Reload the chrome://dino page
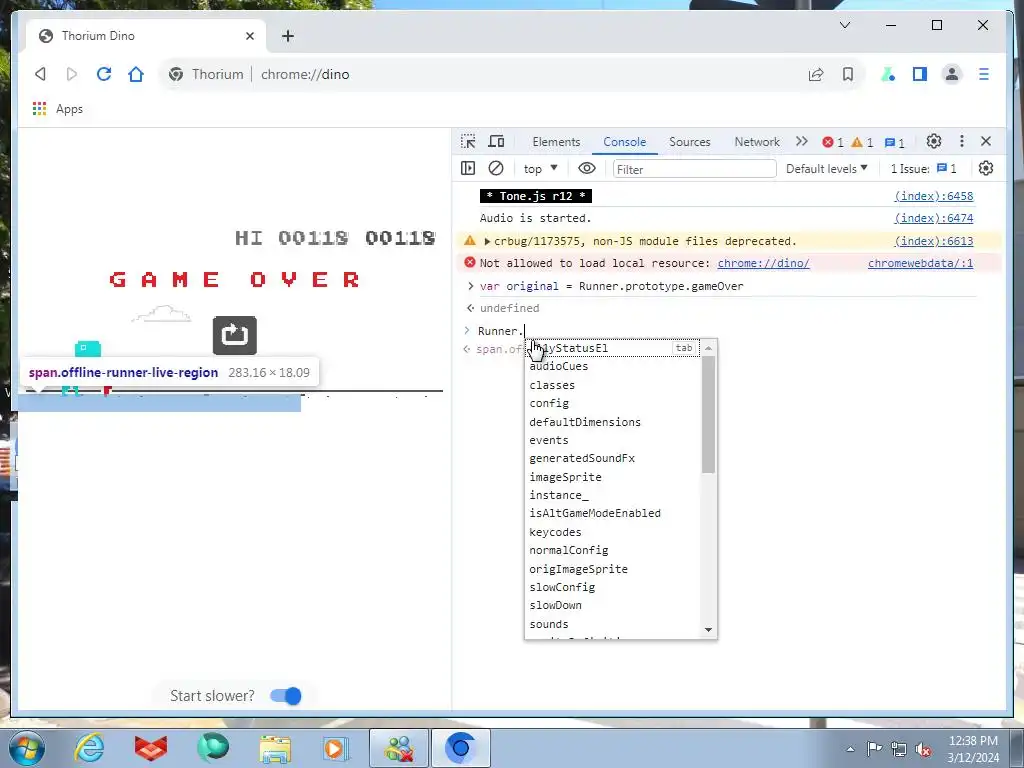1024x768 pixels. (x=104, y=74)
